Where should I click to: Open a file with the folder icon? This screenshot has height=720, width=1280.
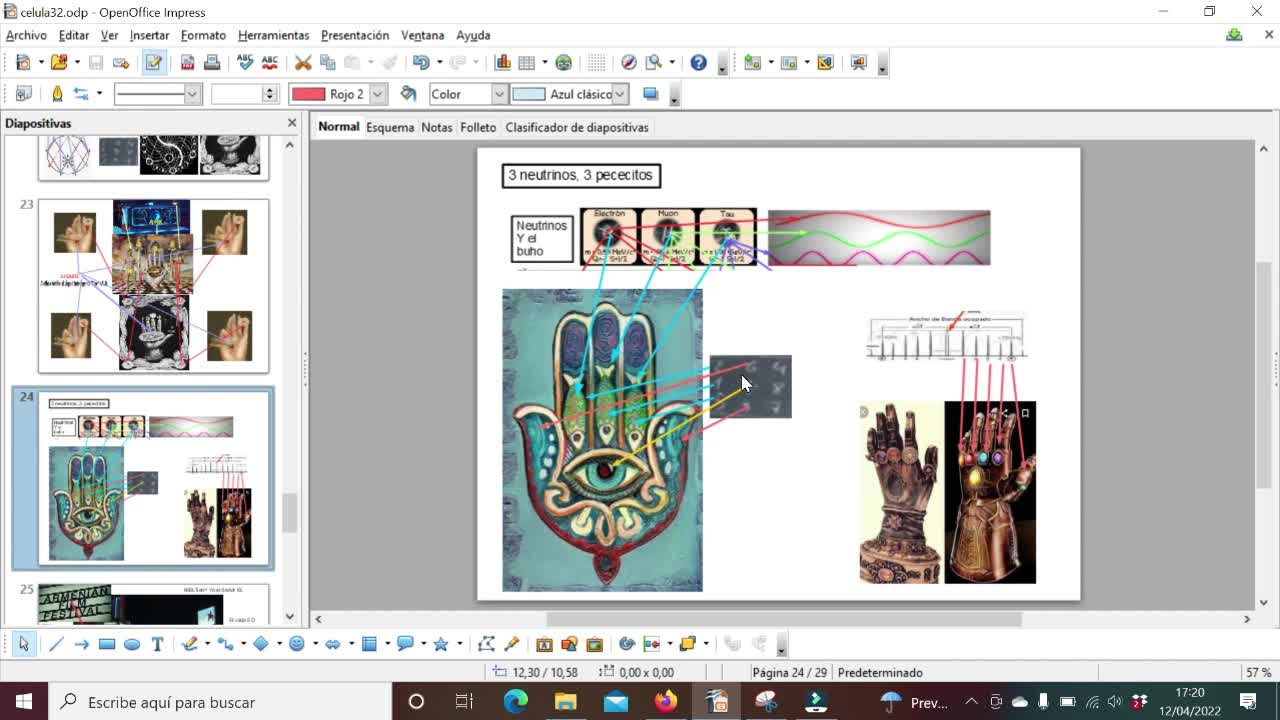[x=60, y=63]
